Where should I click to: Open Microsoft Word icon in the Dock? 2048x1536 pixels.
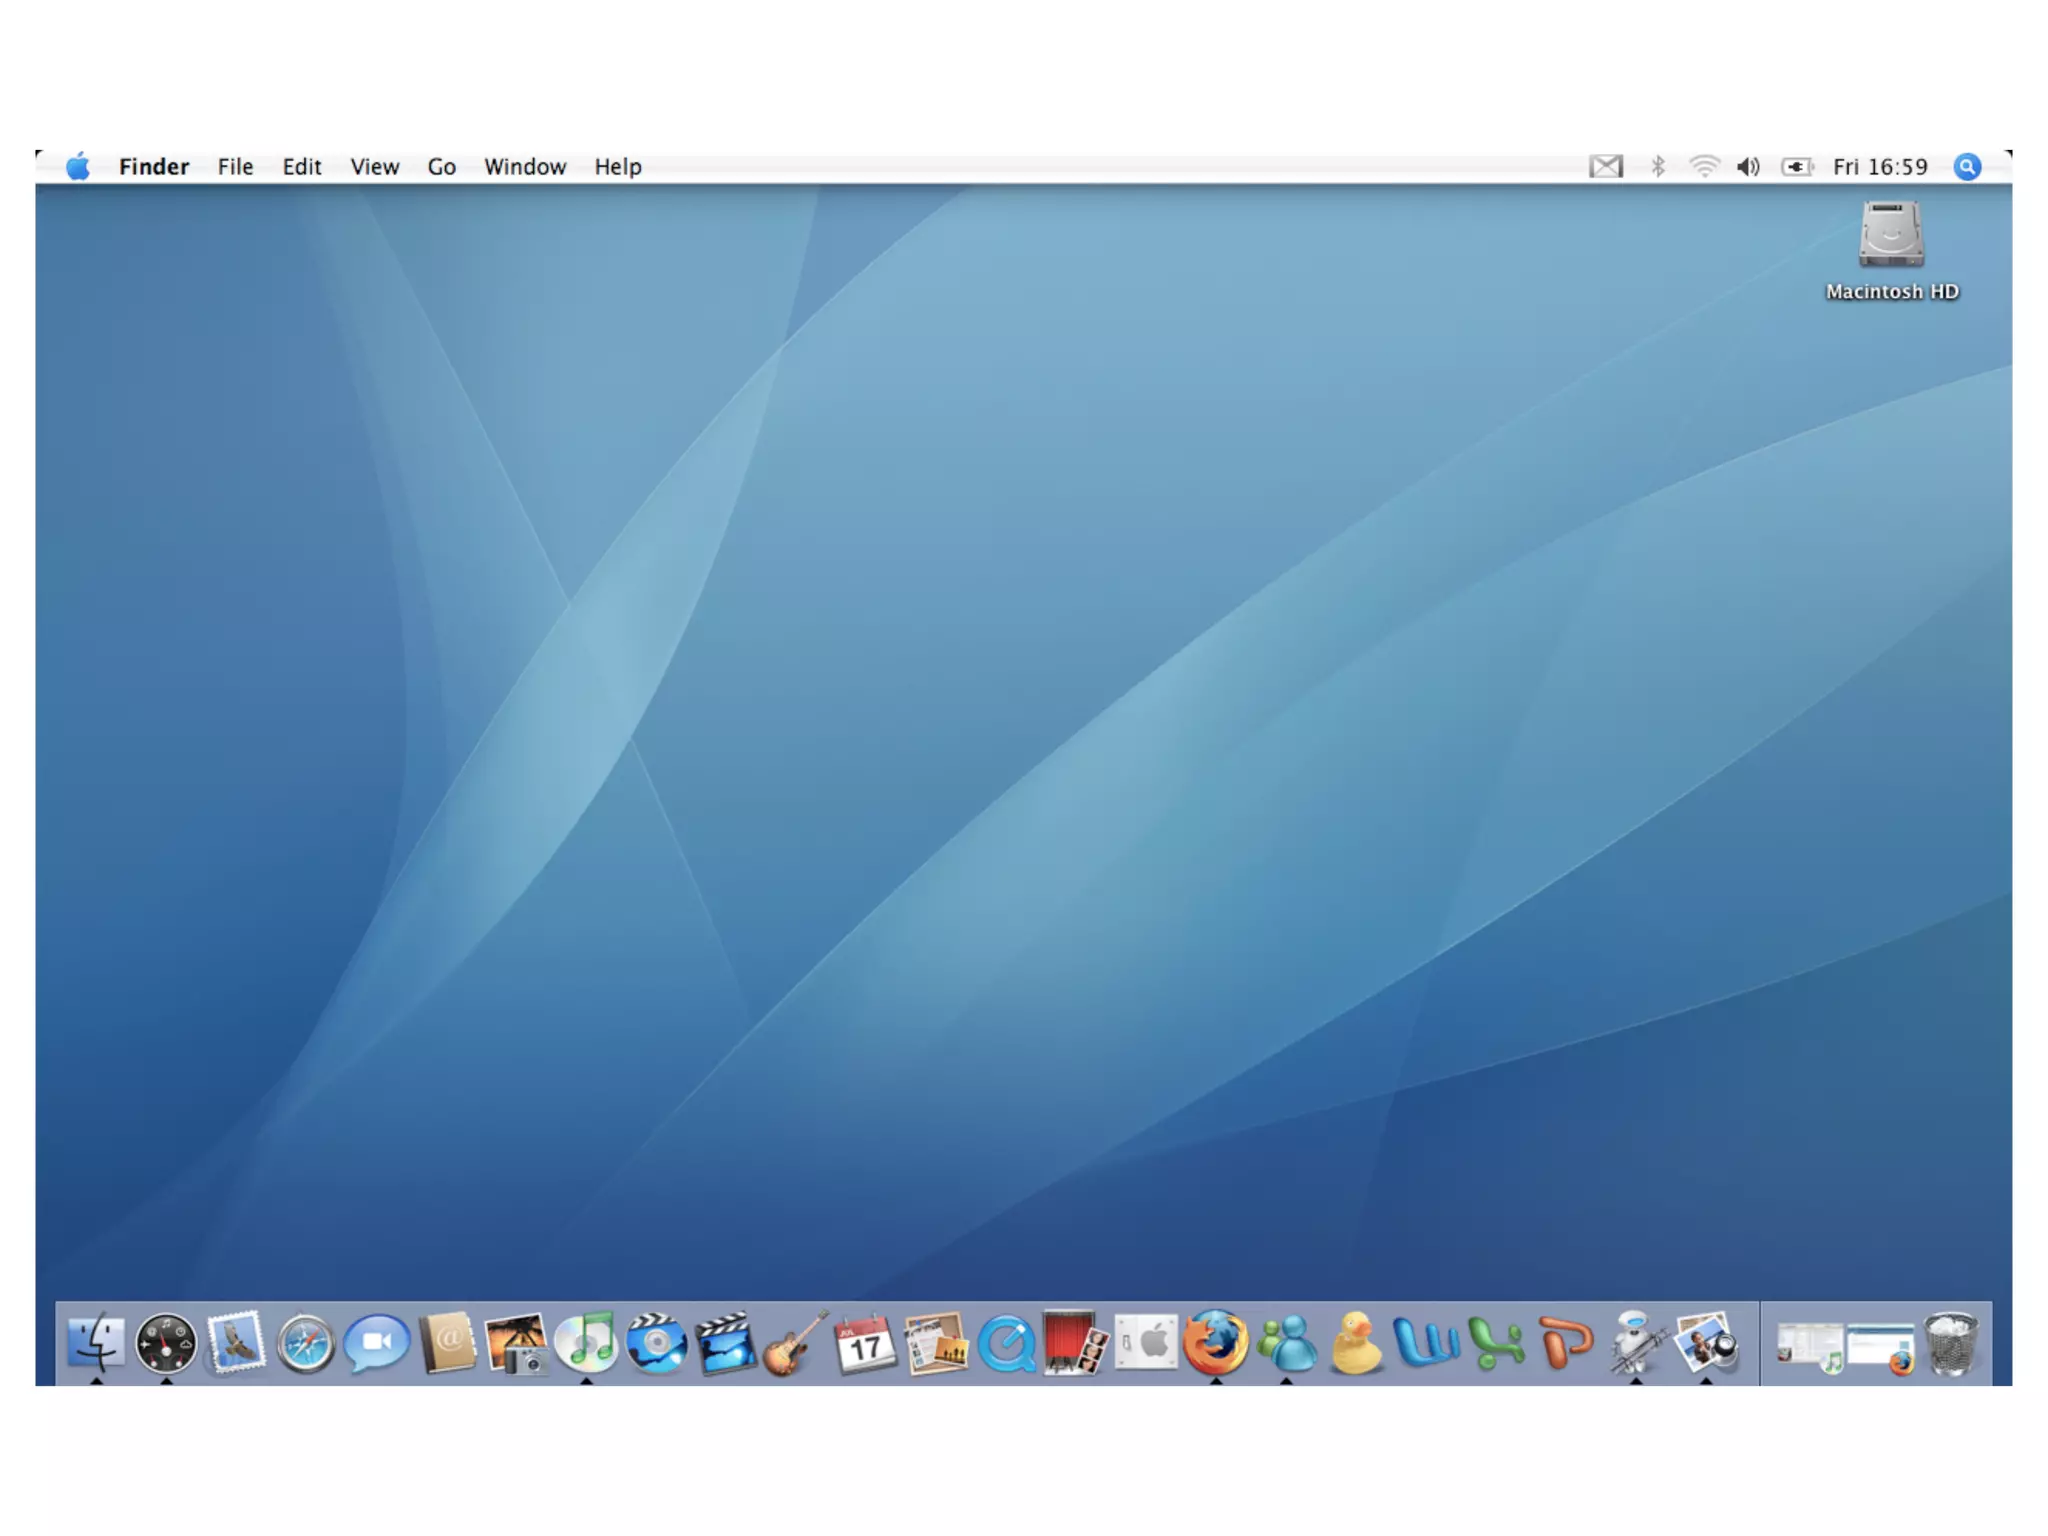[x=1425, y=1343]
